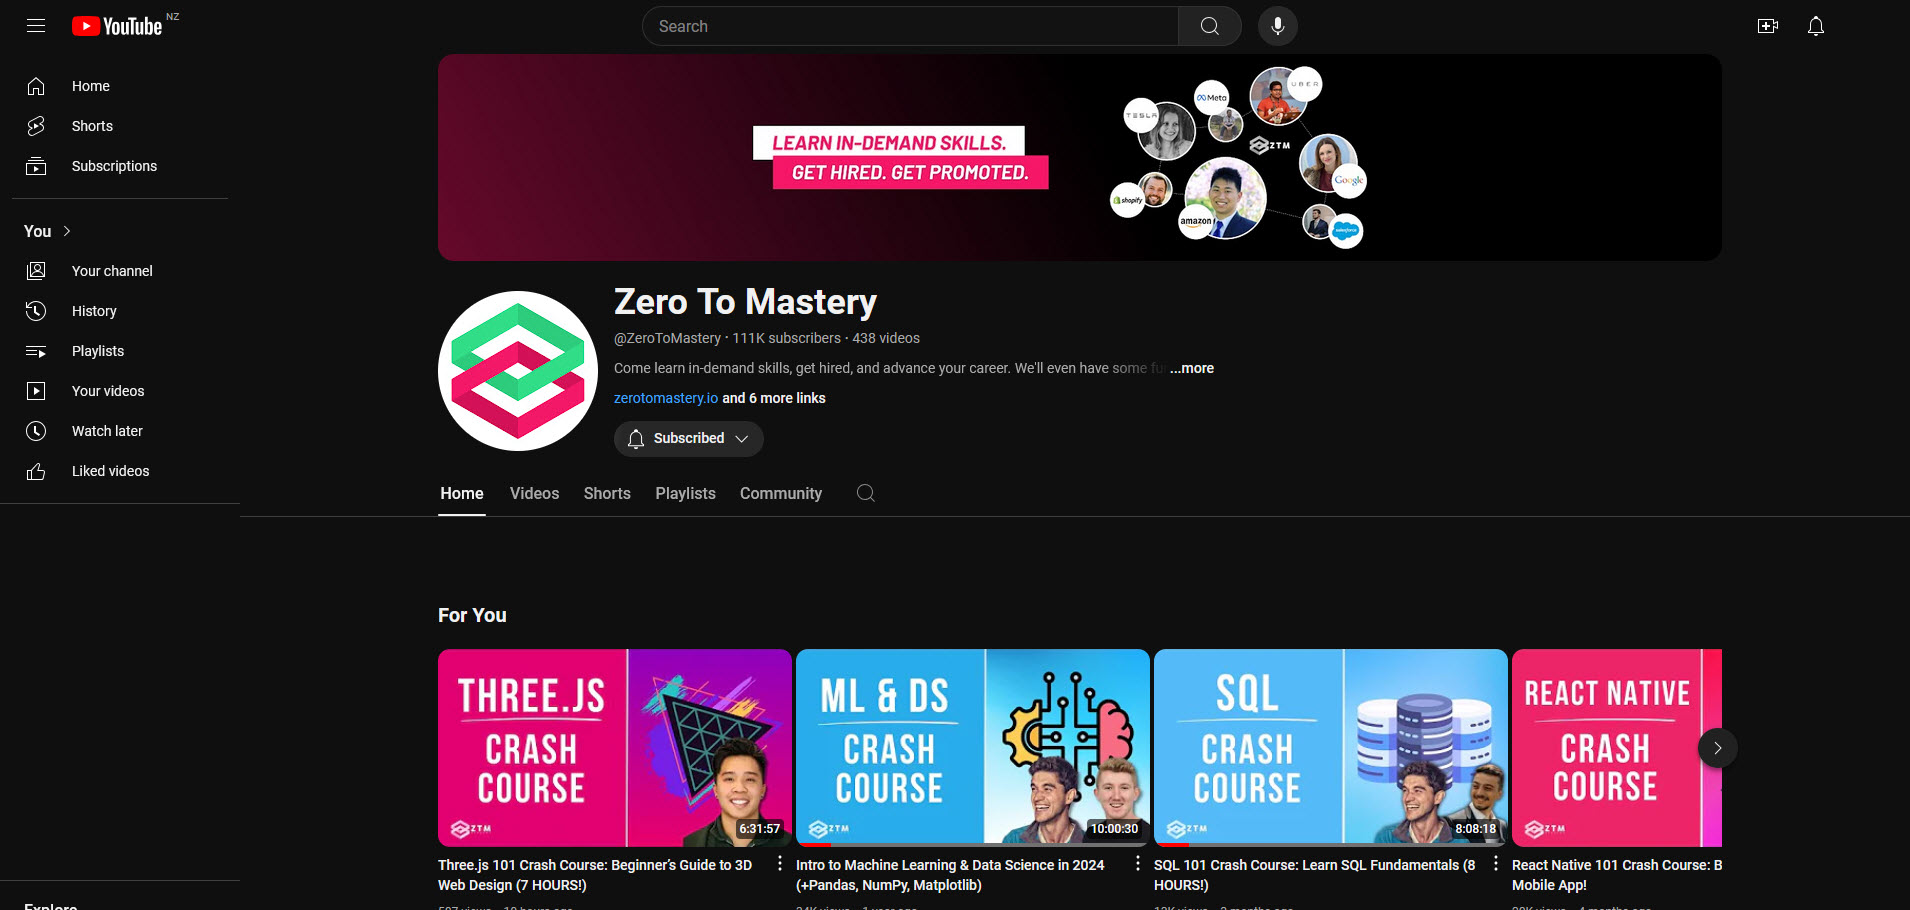Click the Zero To Mastery avatar

tap(518, 371)
